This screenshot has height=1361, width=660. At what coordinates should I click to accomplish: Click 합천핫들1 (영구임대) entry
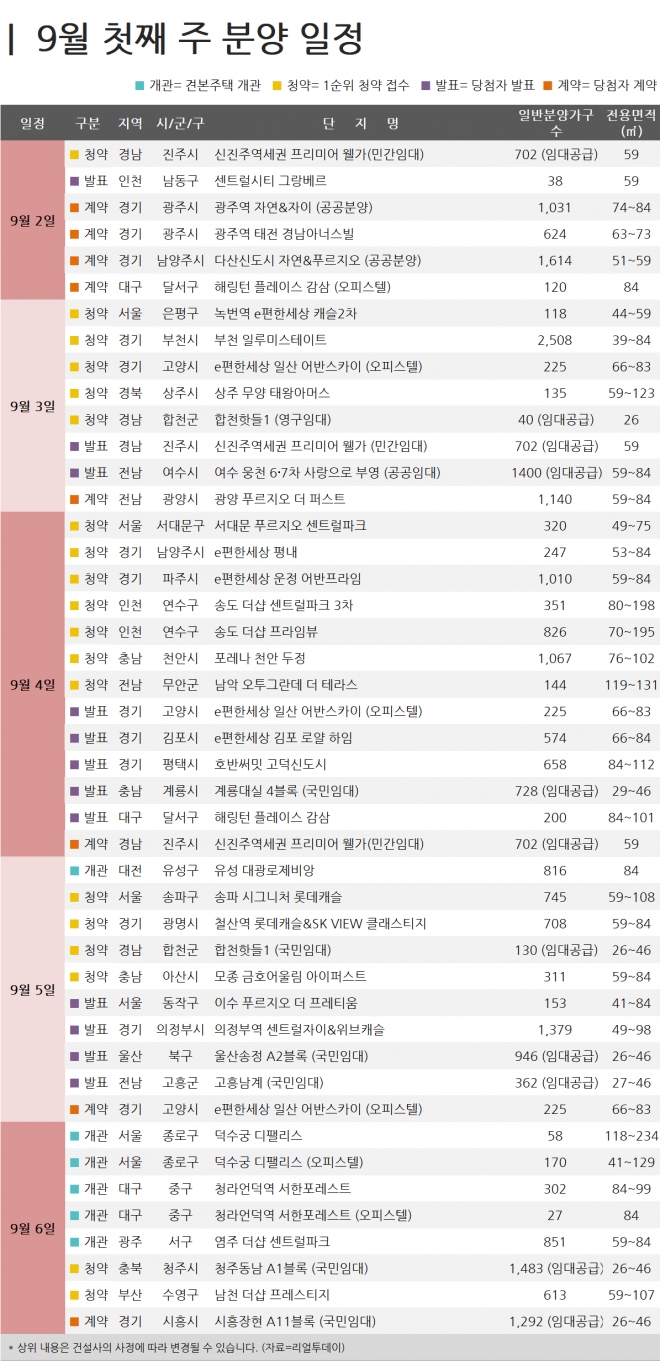tap(272, 419)
